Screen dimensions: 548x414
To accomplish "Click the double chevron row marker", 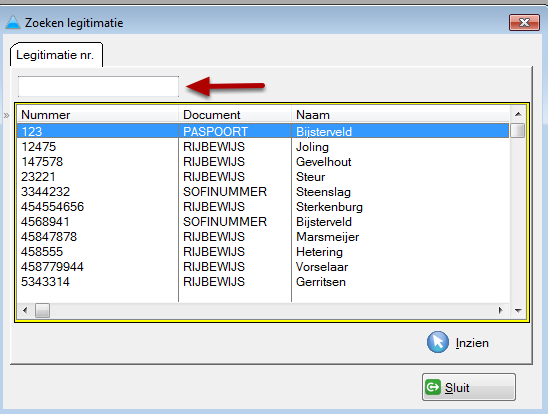I will pos(6,115).
